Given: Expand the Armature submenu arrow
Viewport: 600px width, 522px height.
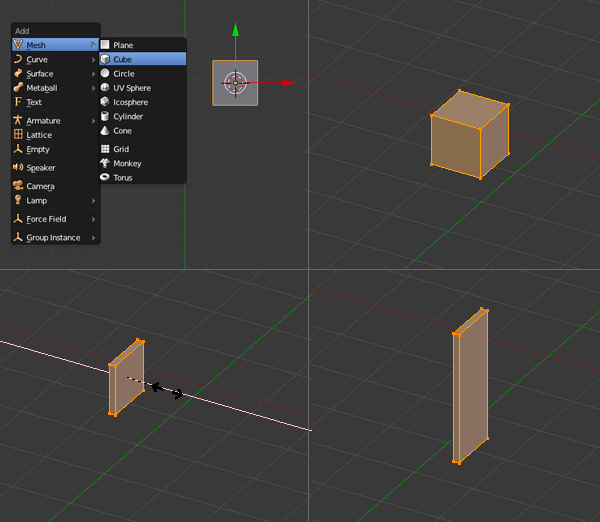Looking at the screenshot, I should point(93,121).
